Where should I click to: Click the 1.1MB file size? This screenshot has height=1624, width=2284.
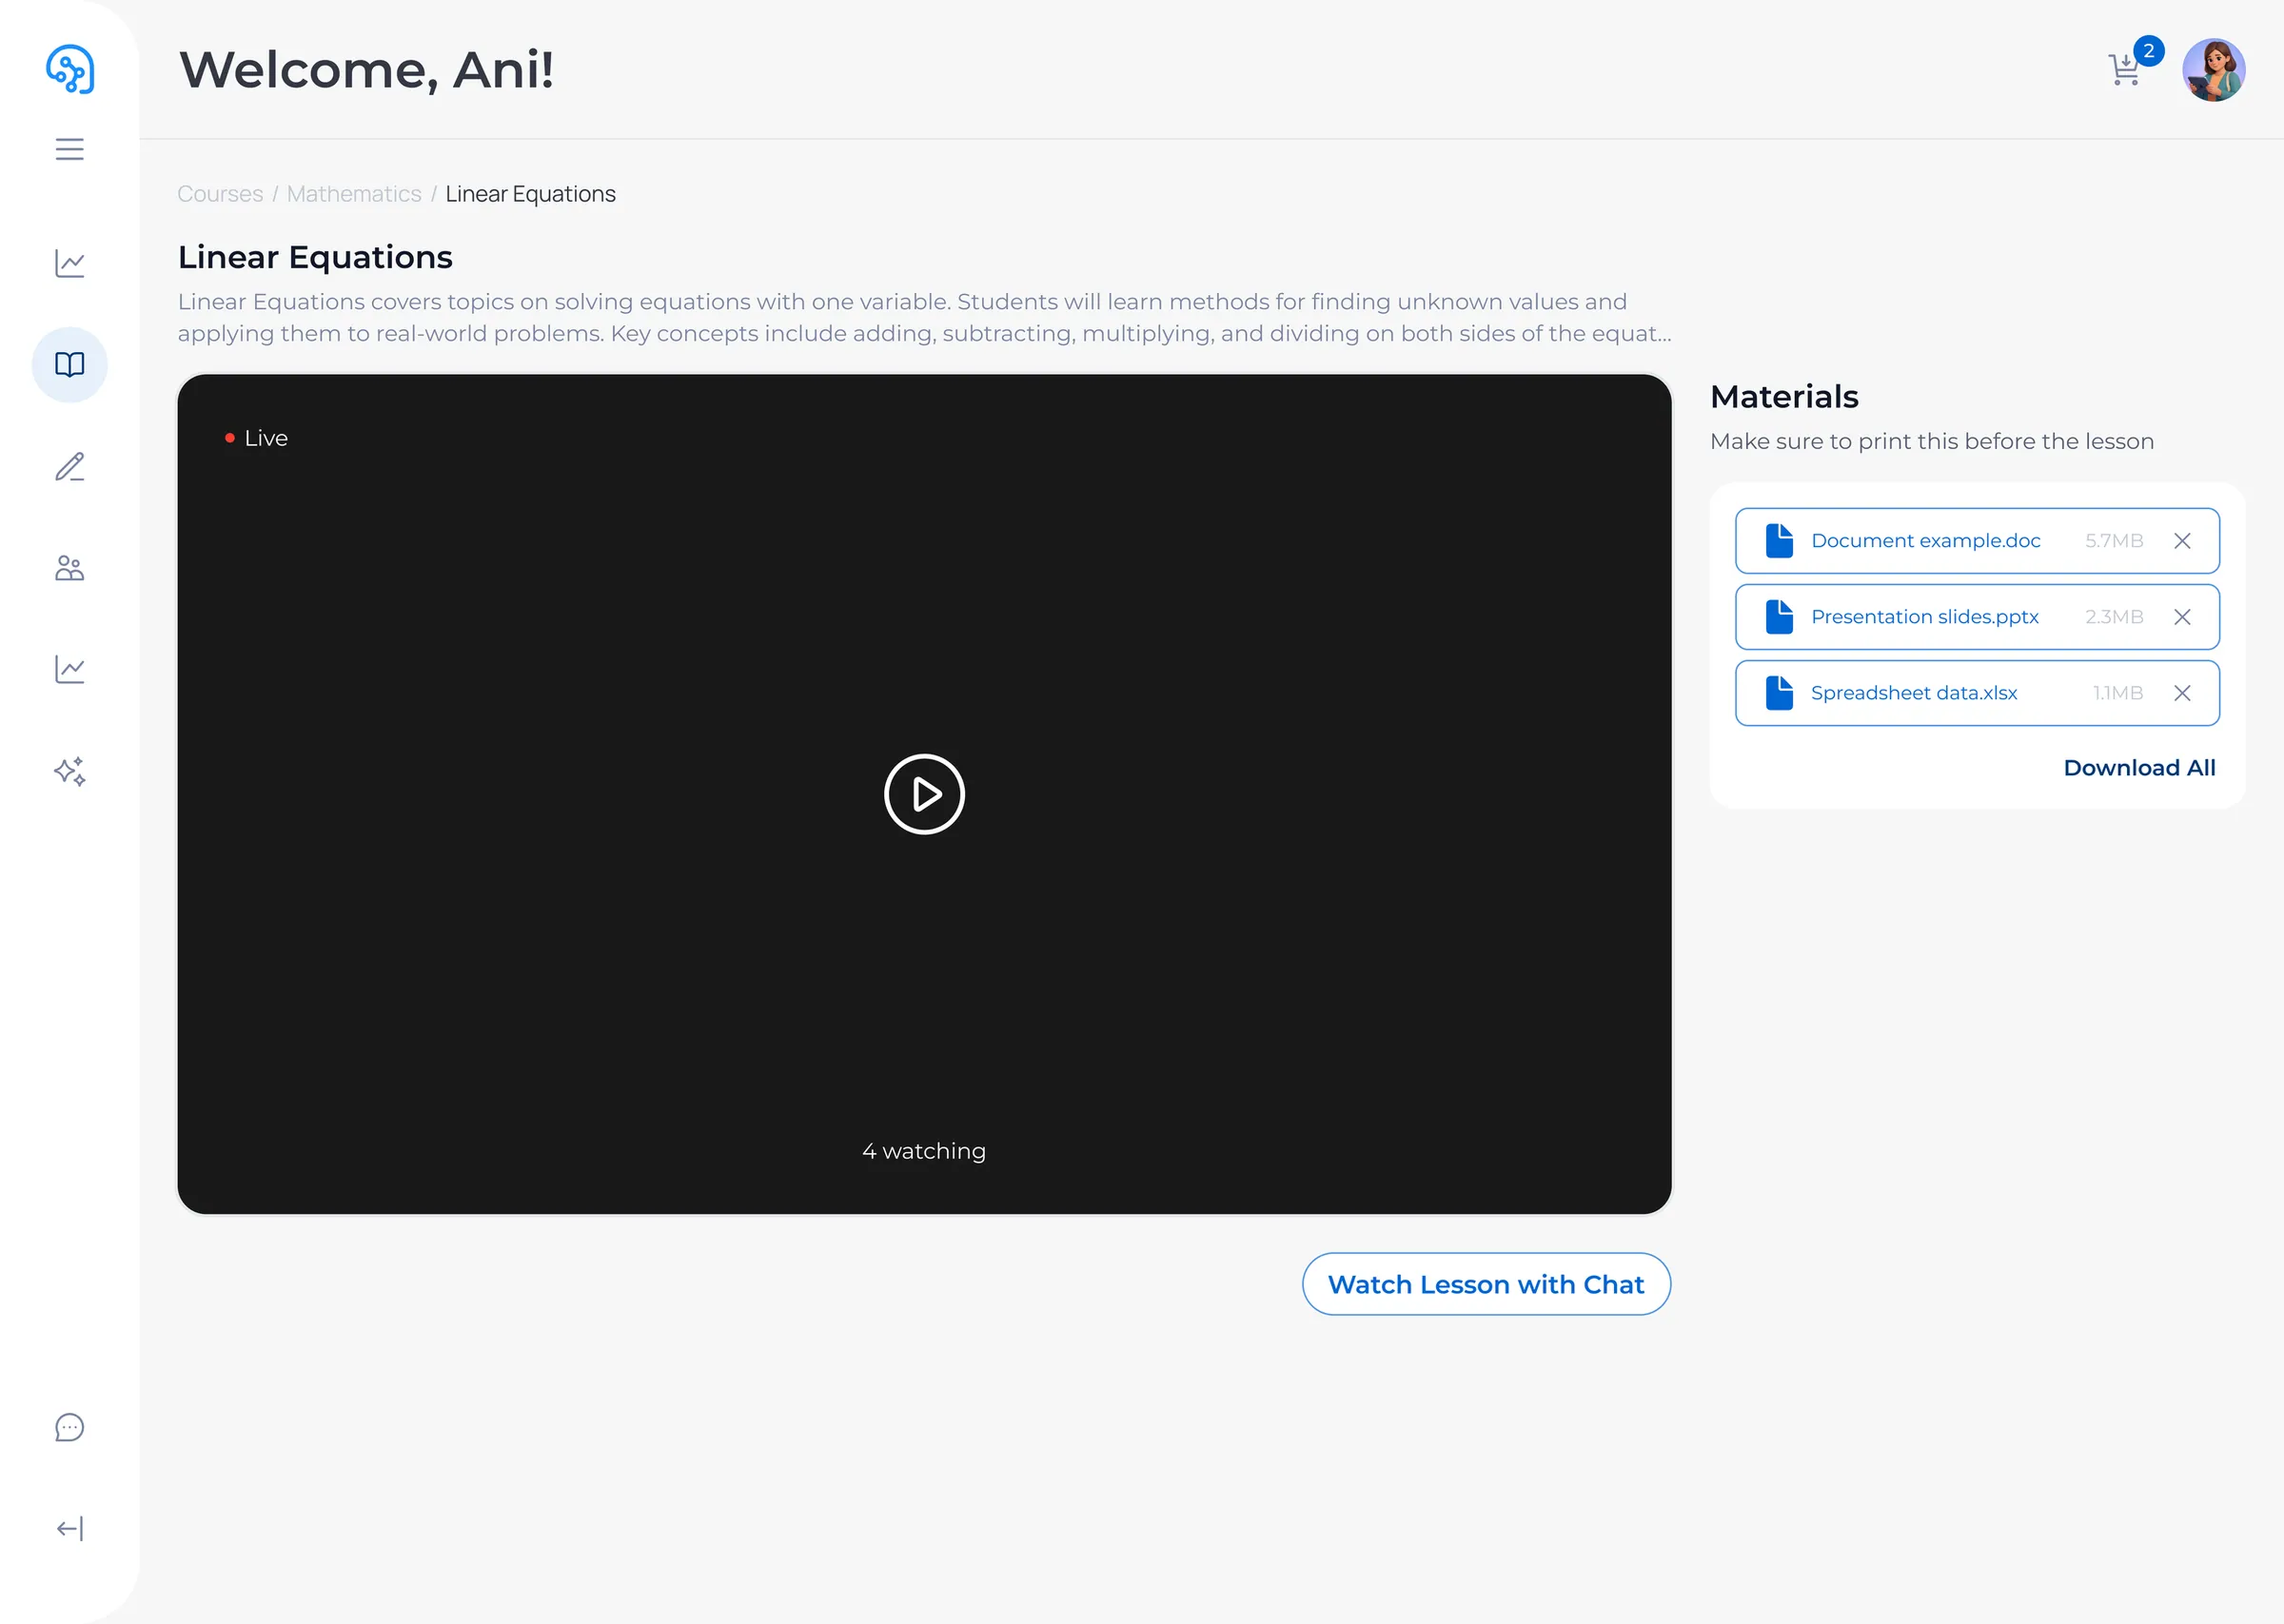[2118, 693]
